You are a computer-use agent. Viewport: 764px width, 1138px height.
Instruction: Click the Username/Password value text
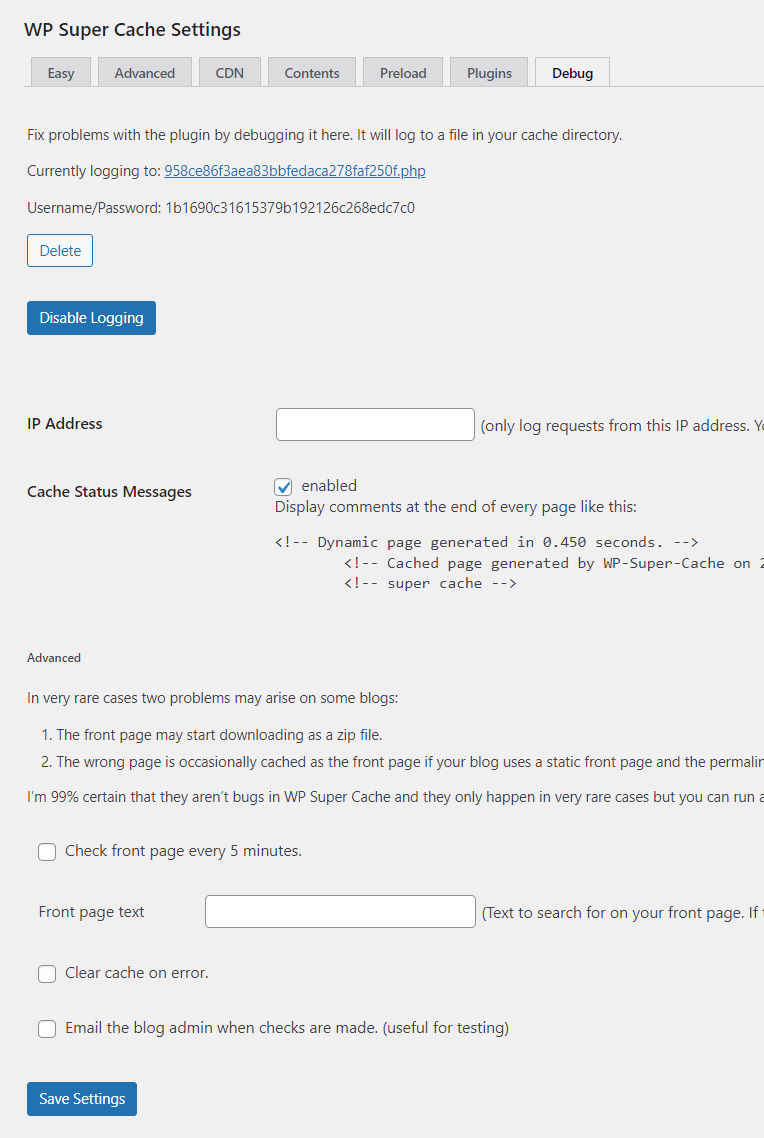[290, 208]
